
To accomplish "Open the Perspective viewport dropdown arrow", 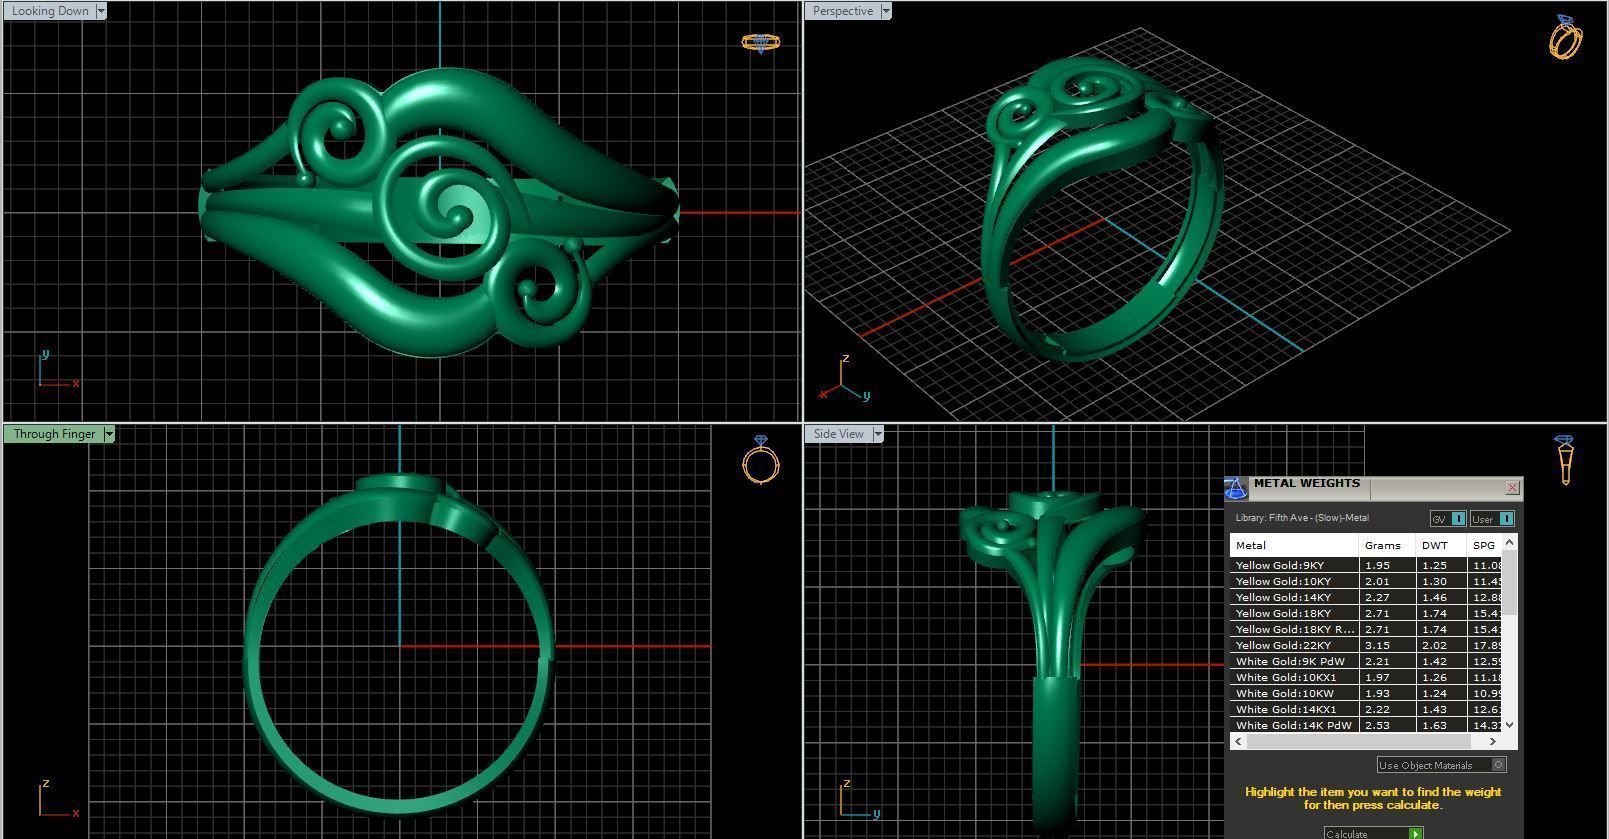I will click(885, 11).
